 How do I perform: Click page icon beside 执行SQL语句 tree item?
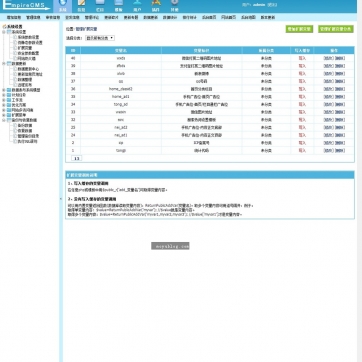tap(15, 141)
